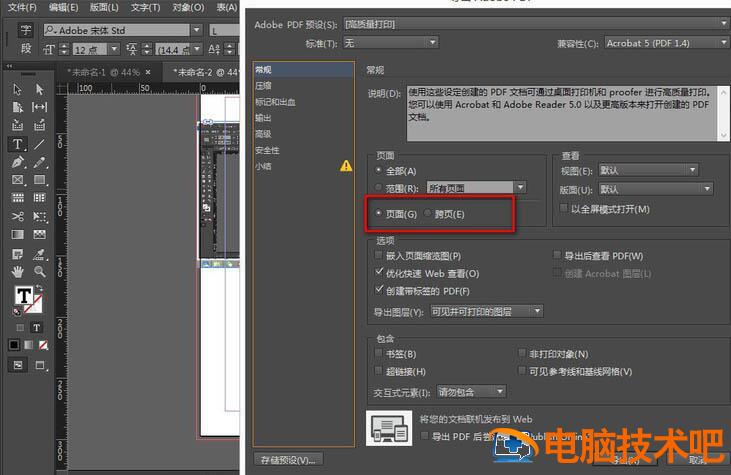Click the formatting affects text T icon
This screenshot has height=475, width=731.
[x=36, y=328]
